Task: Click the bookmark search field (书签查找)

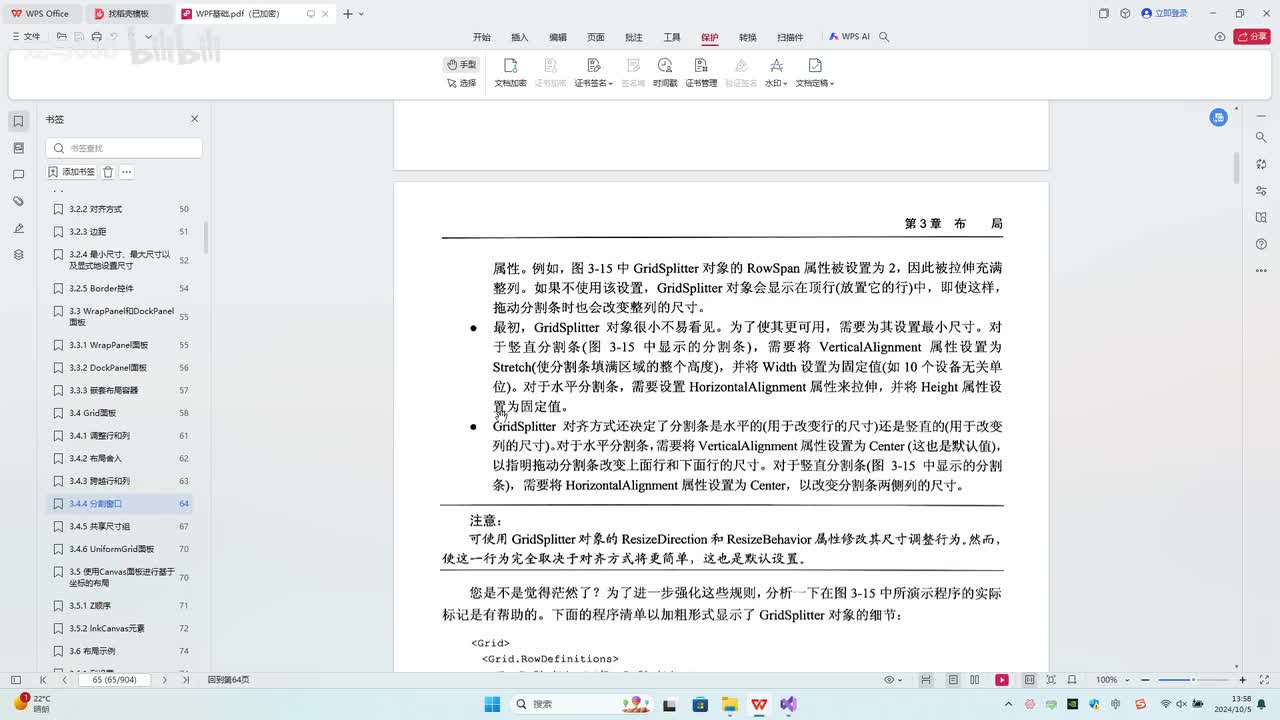Action: pyautogui.click(x=124, y=148)
